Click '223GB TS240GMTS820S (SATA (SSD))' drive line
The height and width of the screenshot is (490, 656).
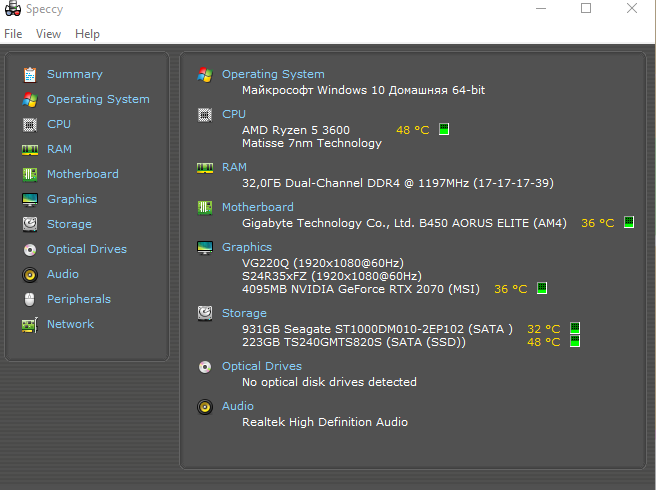354,342
